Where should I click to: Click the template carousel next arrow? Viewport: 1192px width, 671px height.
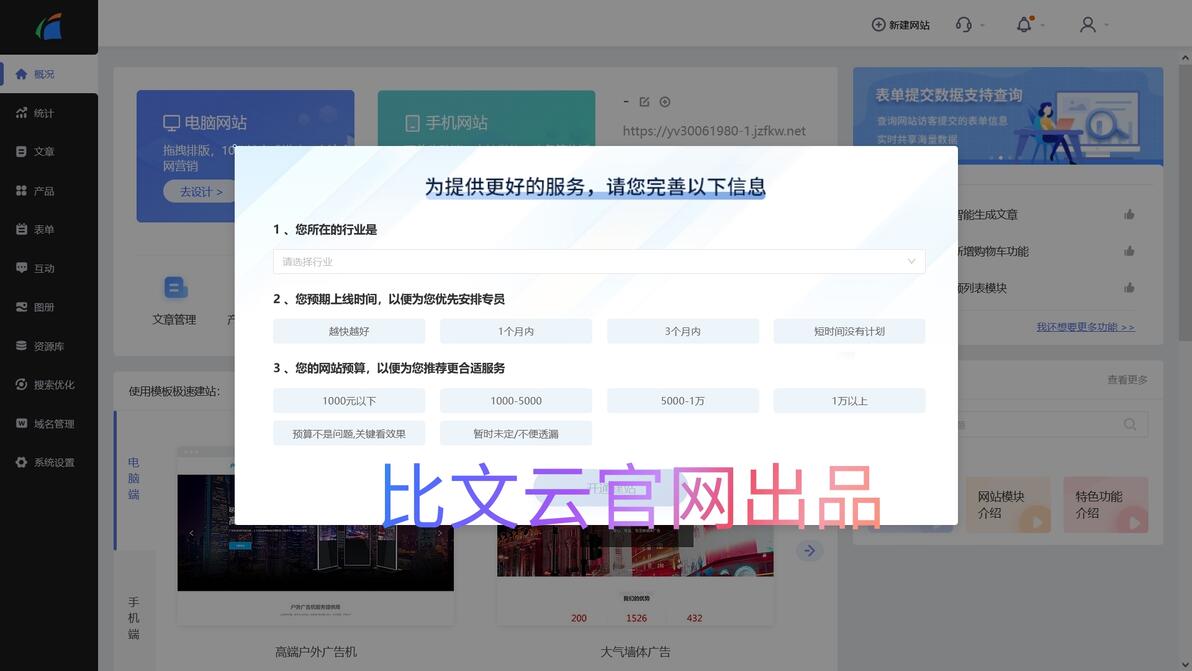coord(809,550)
